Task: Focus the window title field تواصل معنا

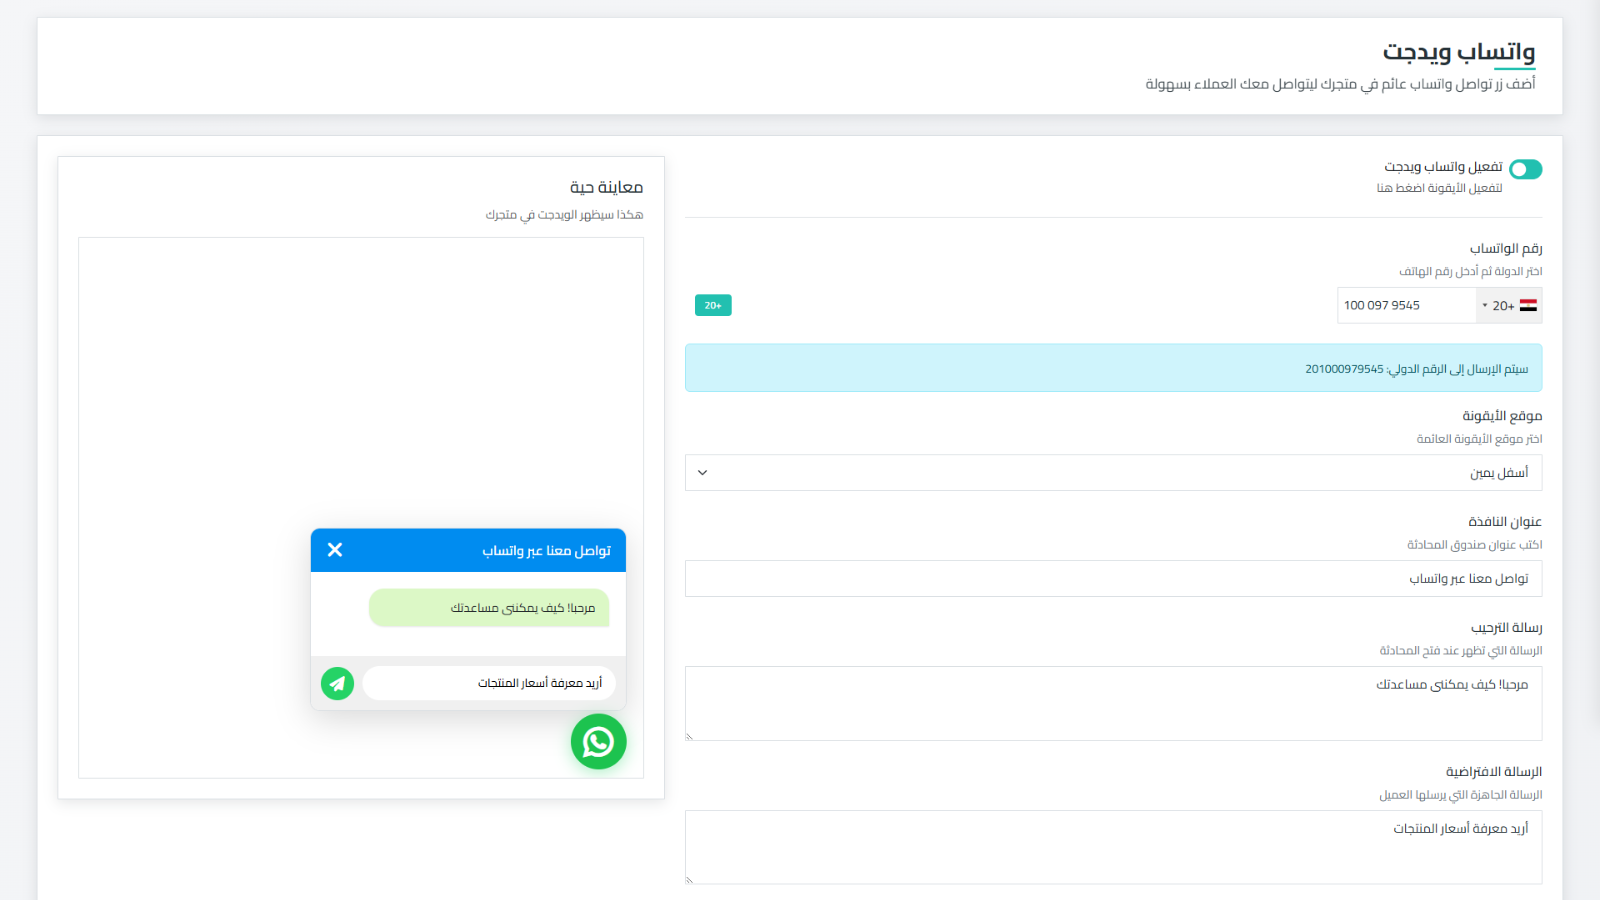Action: (x=1113, y=579)
